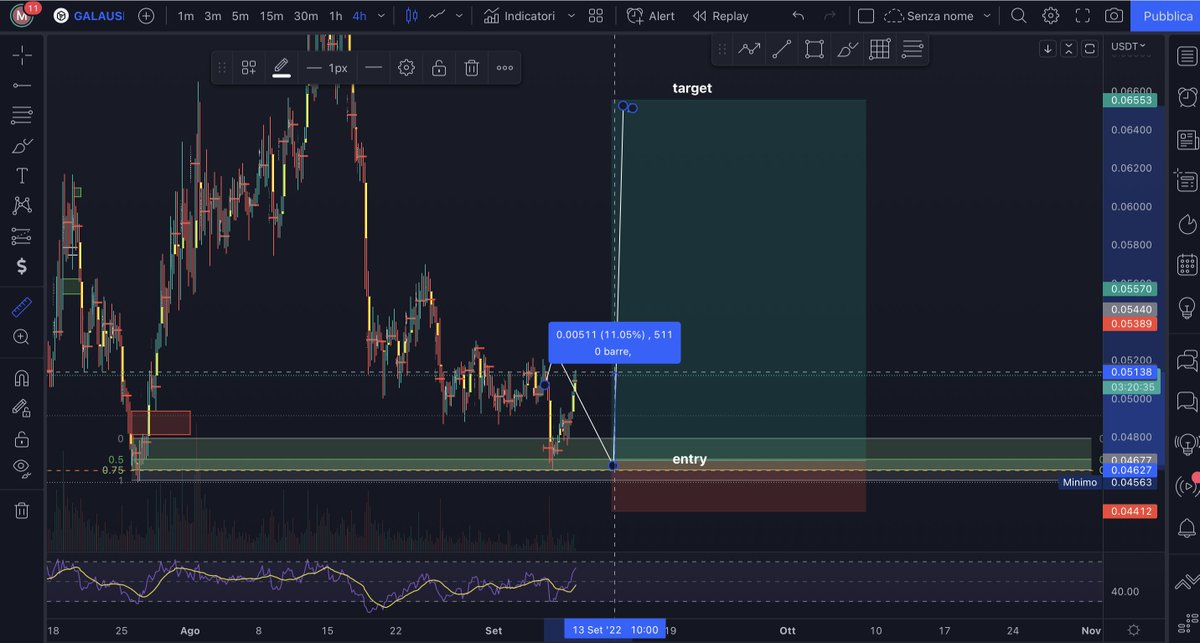Open the Fibonacci tools group in left sidebar
Image resolution: width=1200 pixels, height=643 pixels.
pyautogui.click(x=21, y=115)
